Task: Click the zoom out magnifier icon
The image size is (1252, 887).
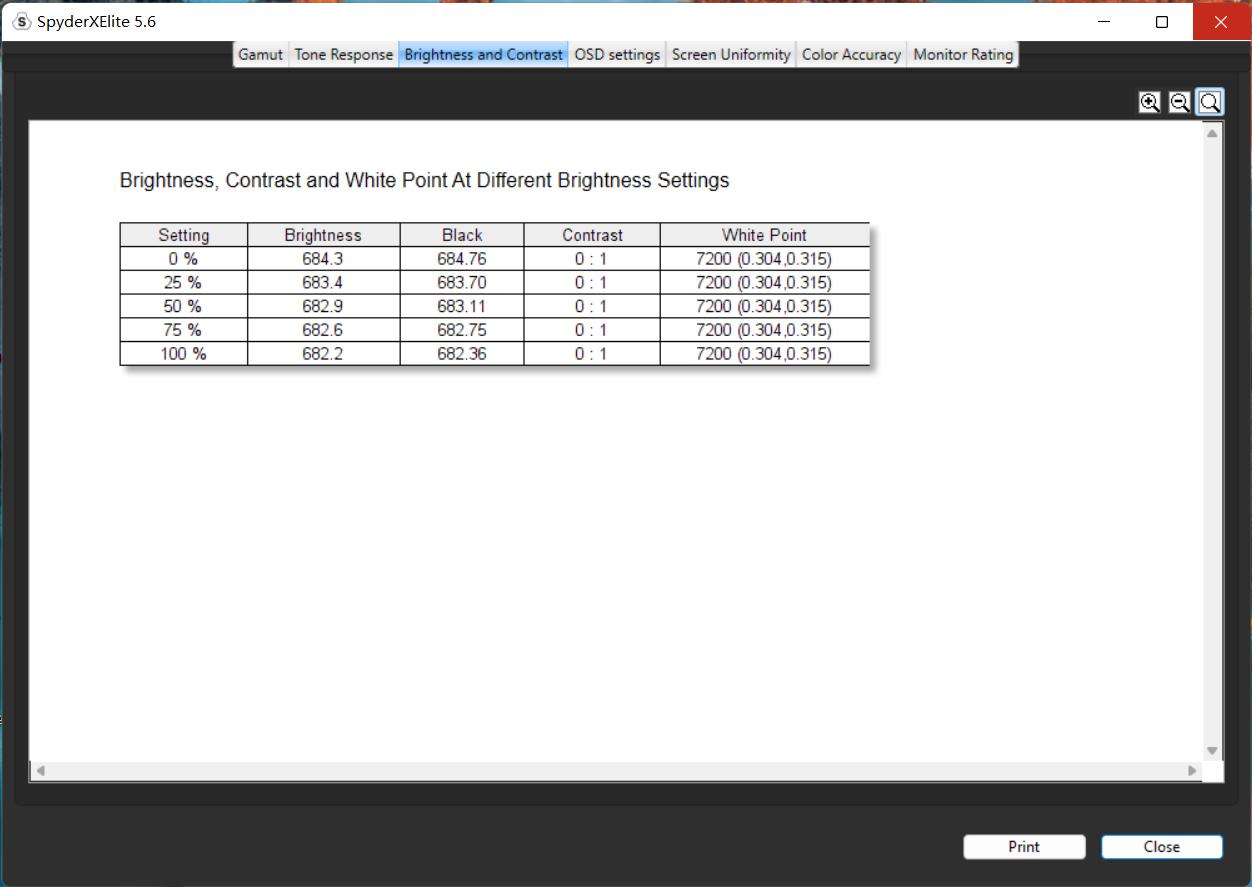Action: pyautogui.click(x=1180, y=102)
